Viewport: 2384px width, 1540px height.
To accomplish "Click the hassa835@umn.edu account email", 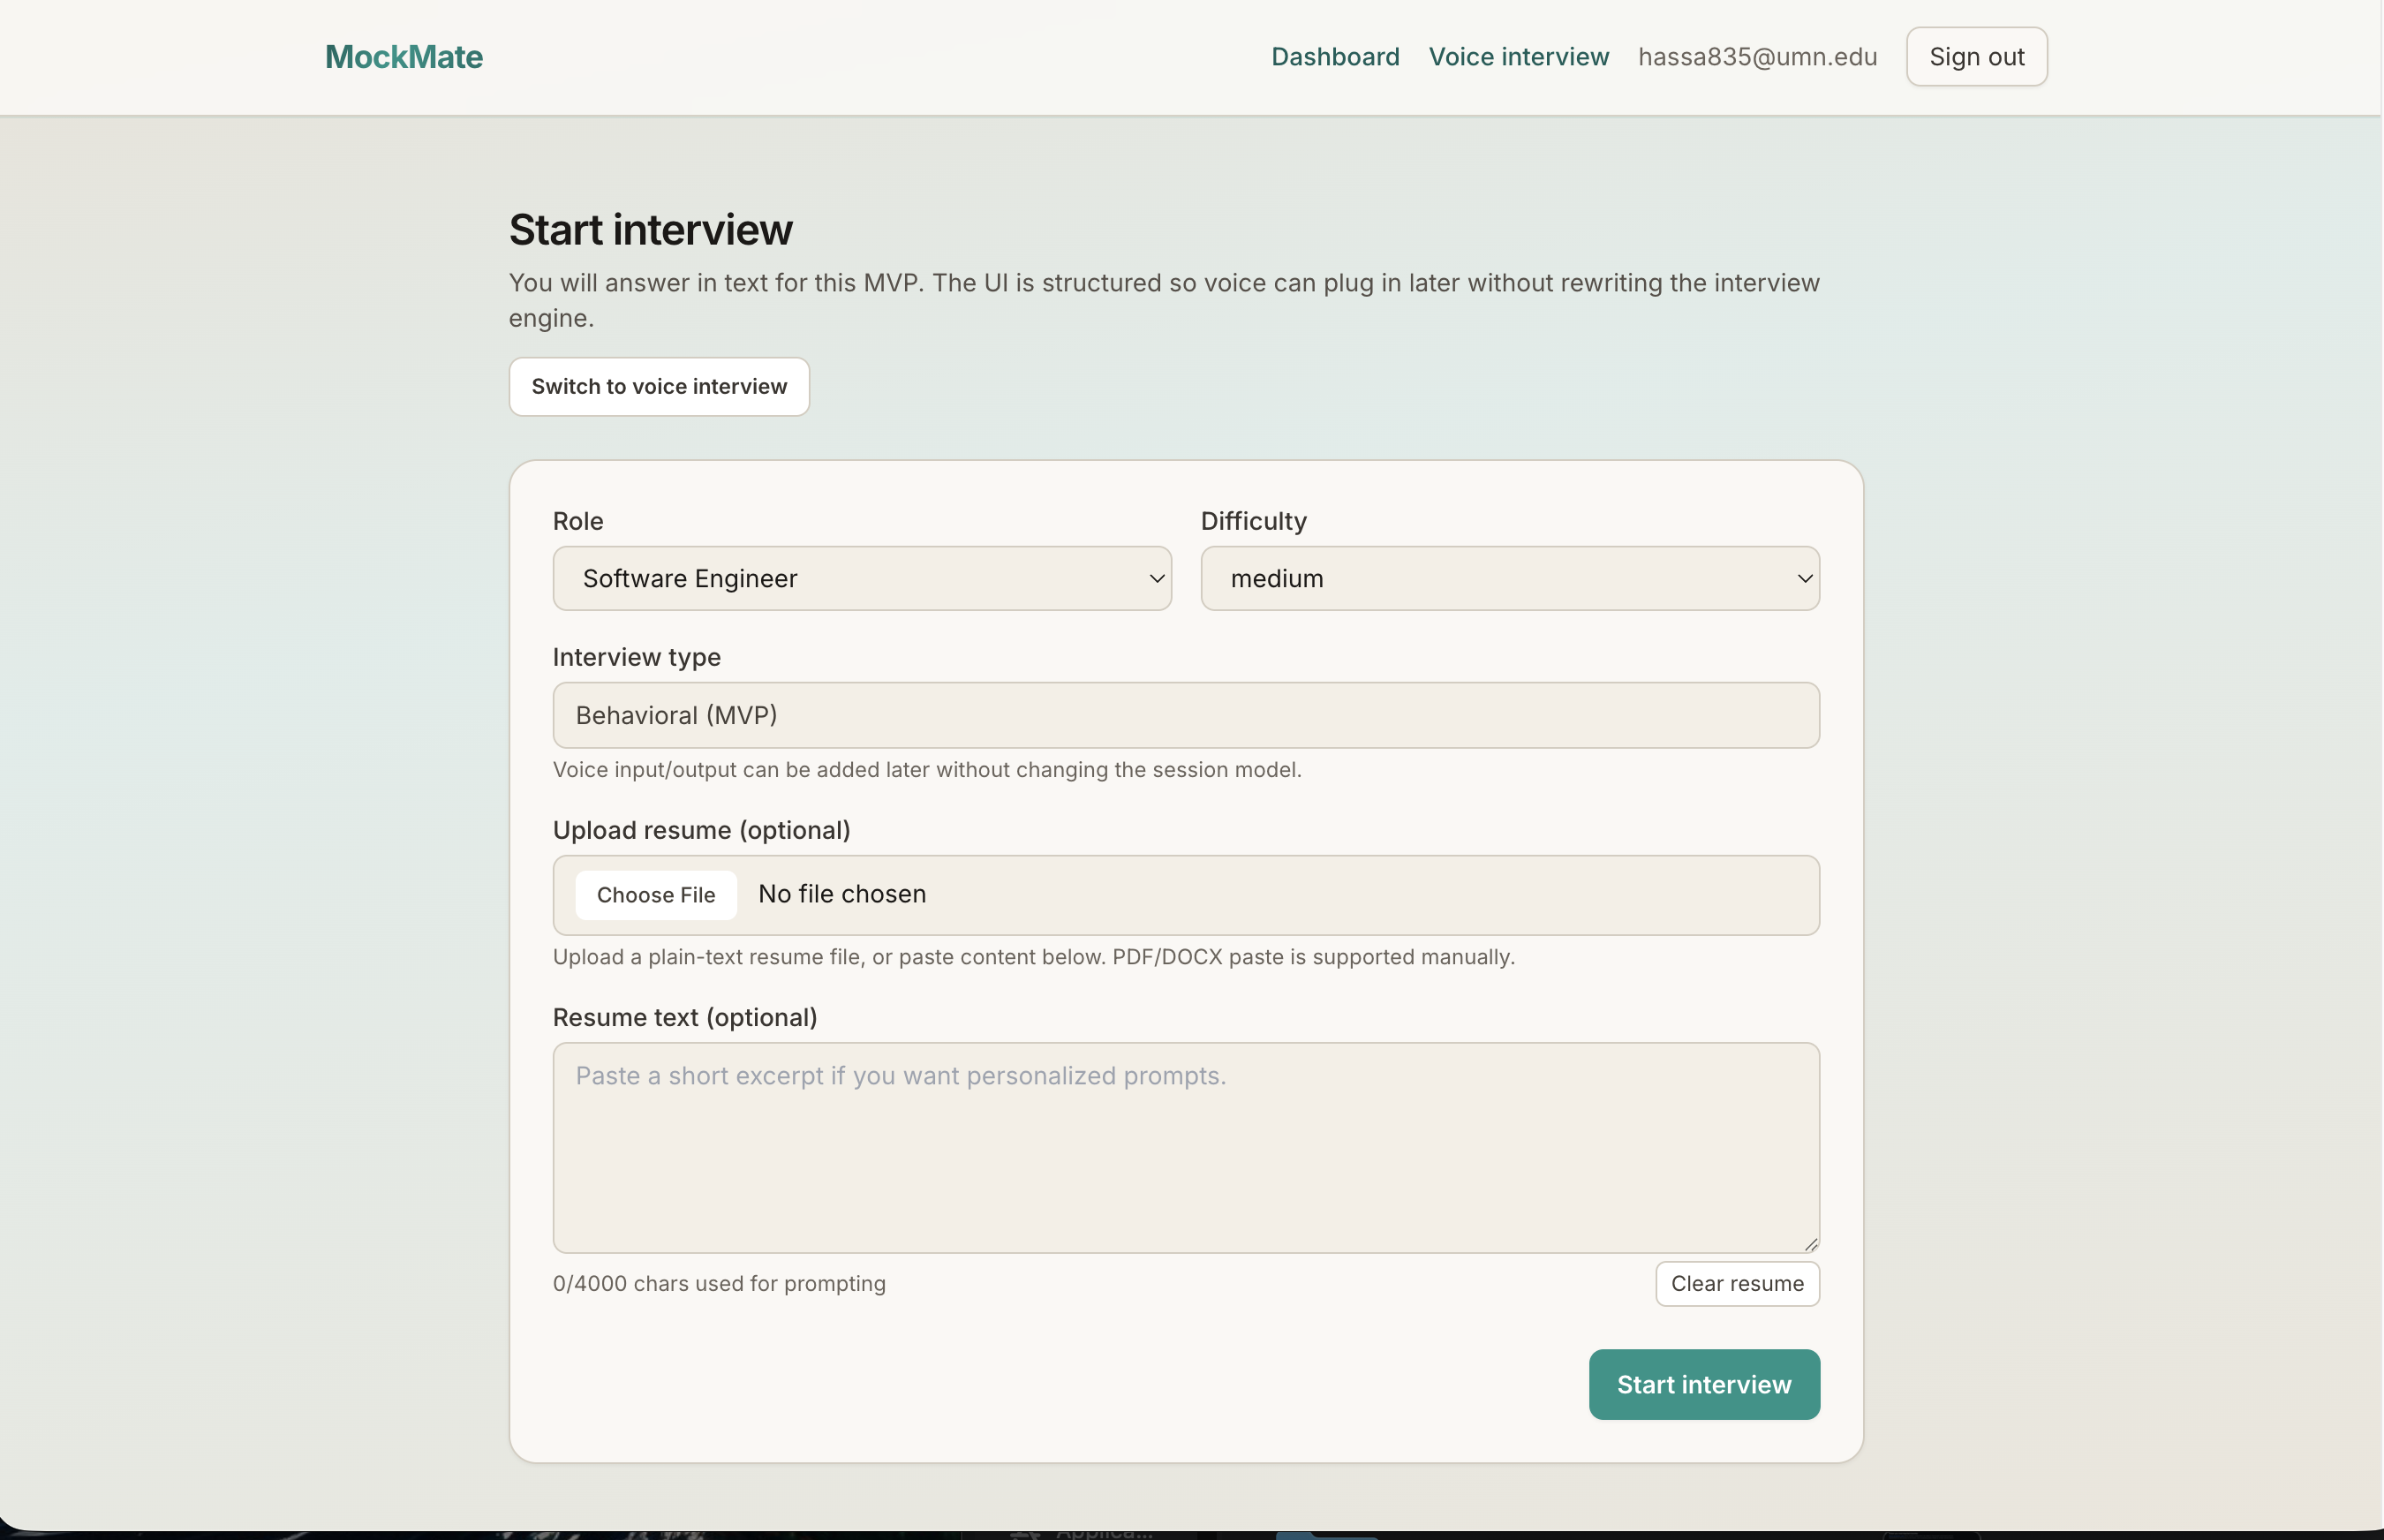I will (1757, 57).
